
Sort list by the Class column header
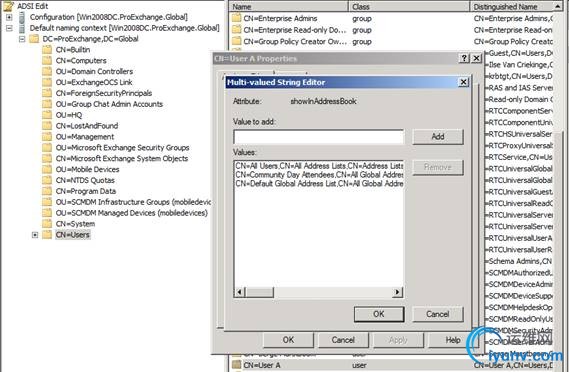(x=409, y=7)
